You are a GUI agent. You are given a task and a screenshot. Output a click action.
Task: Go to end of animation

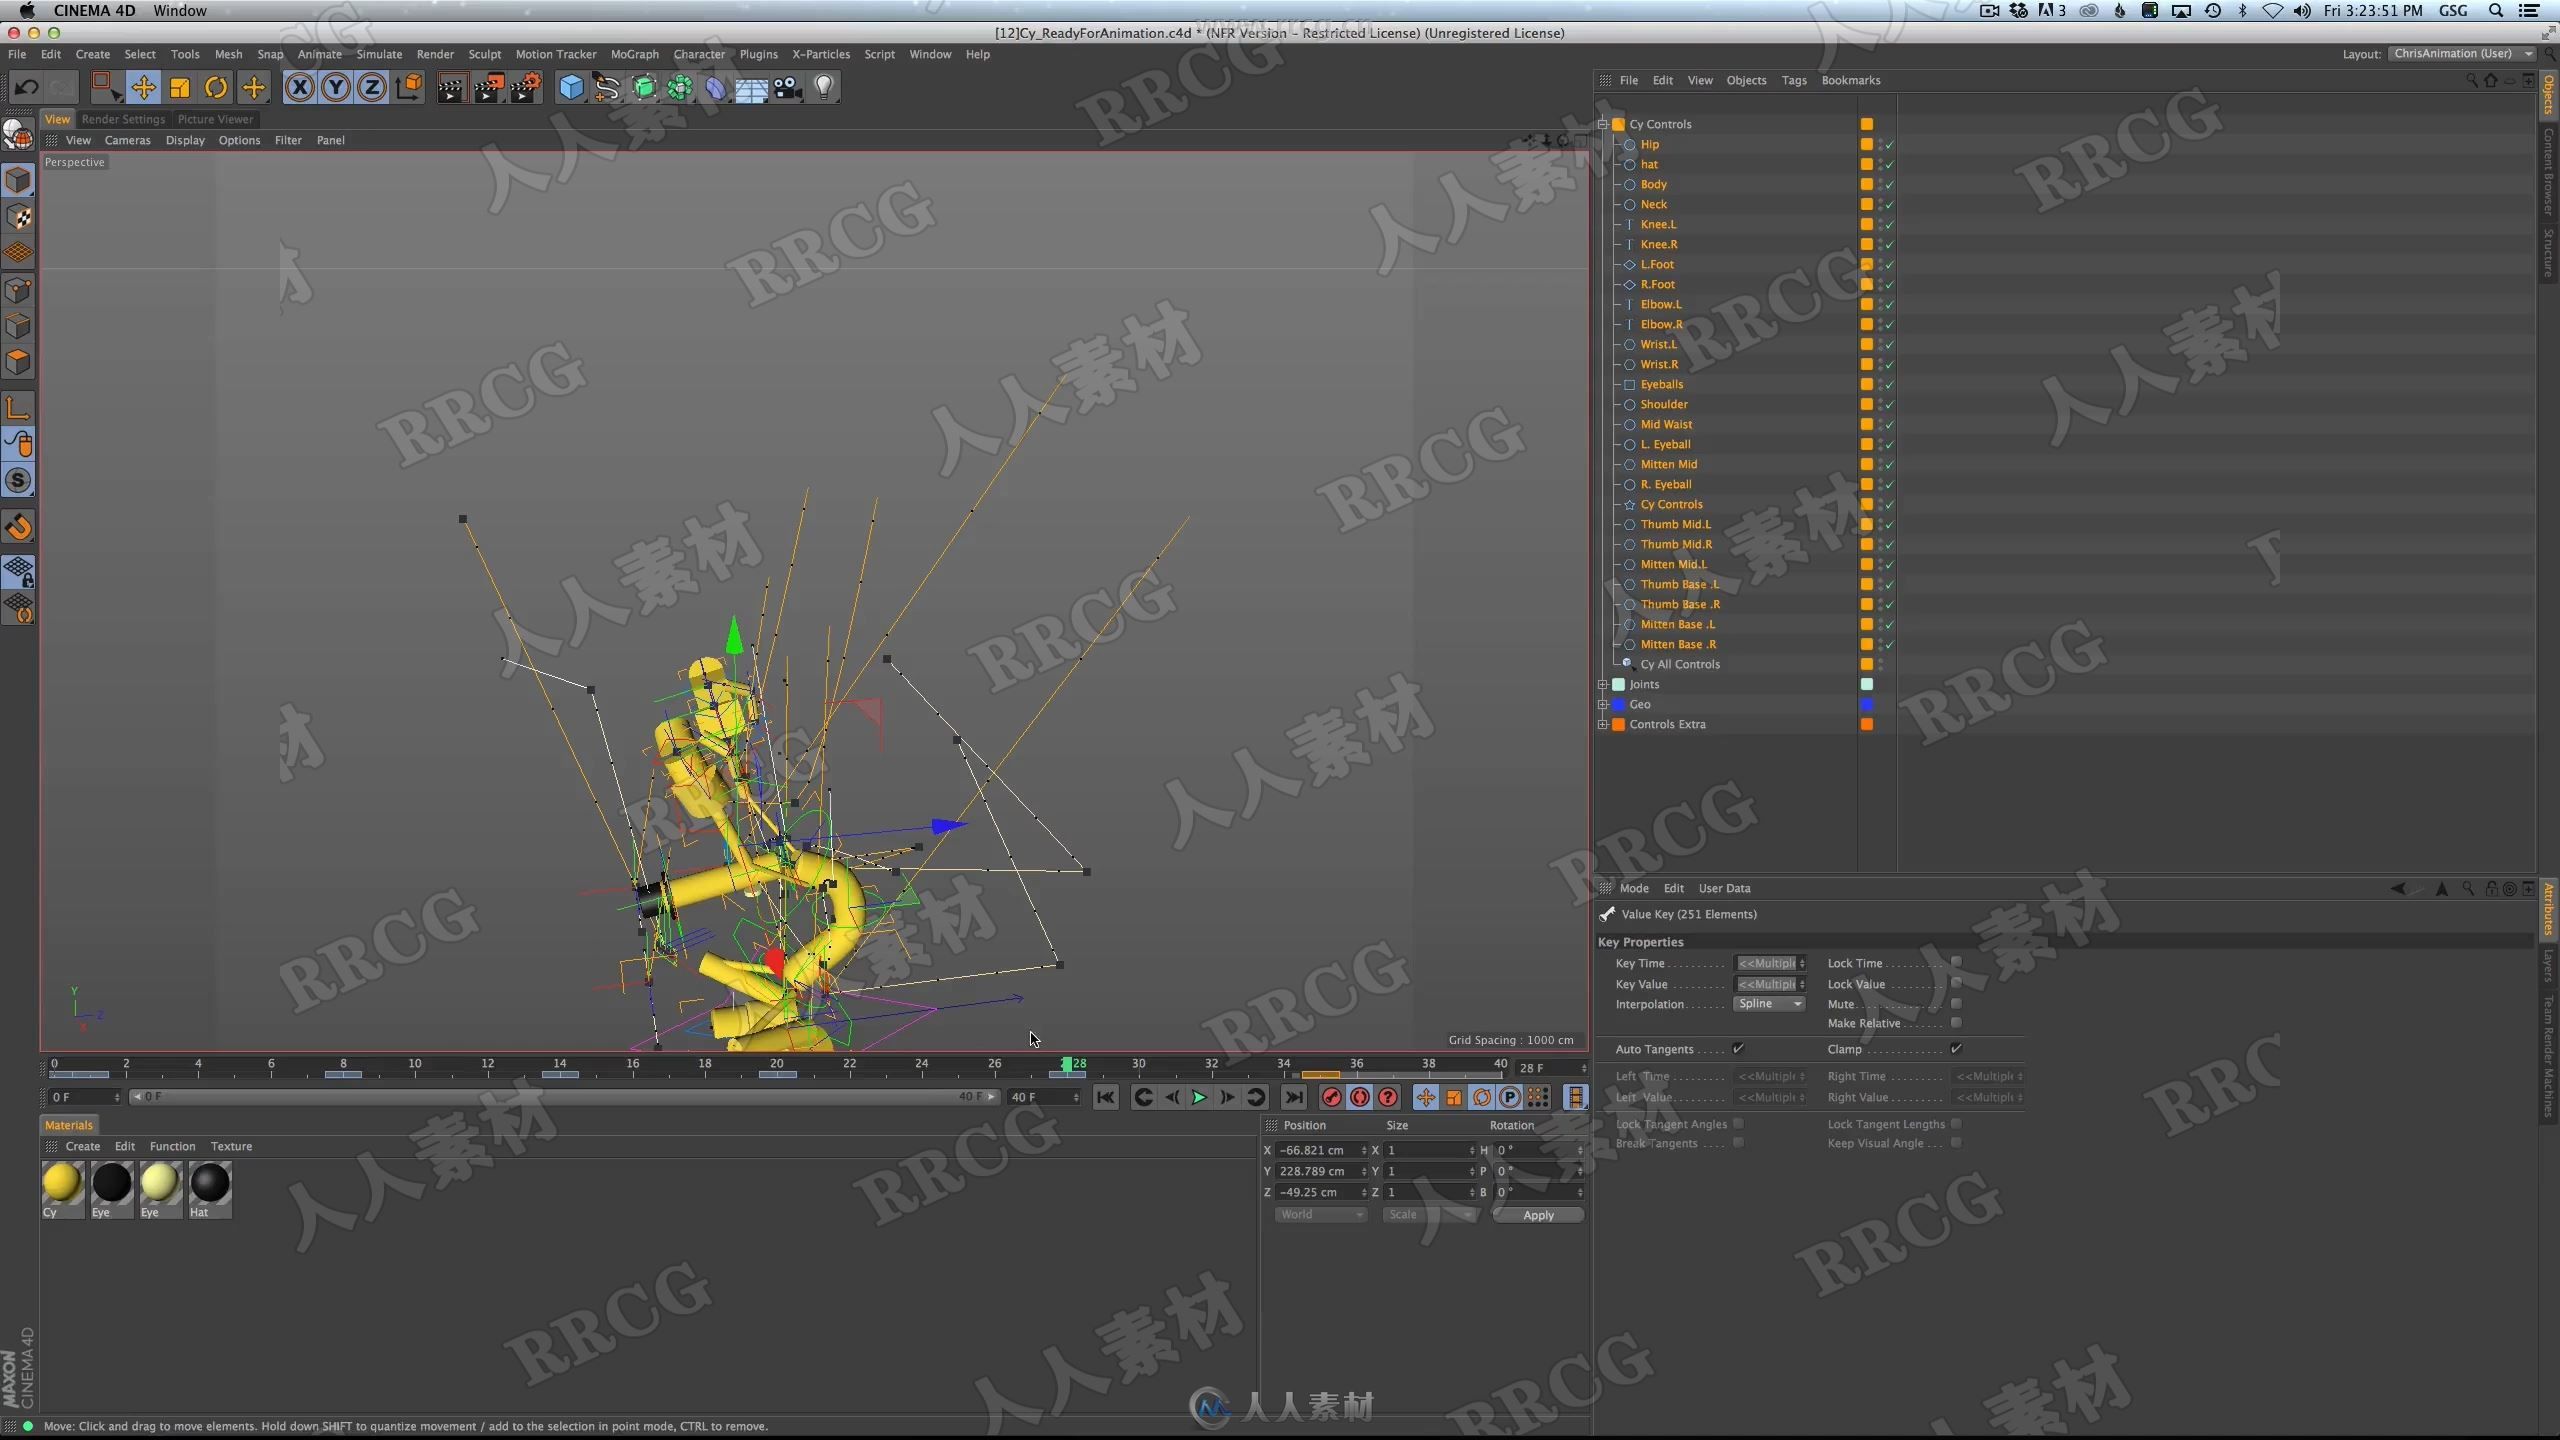(1294, 1097)
